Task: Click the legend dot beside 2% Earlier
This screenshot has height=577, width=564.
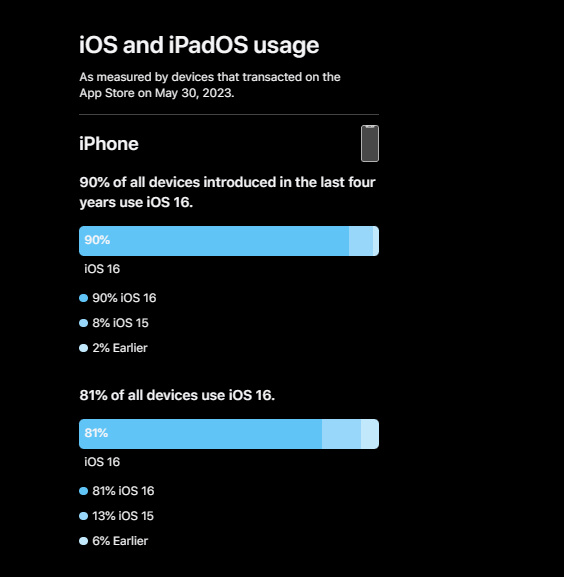Action: click(84, 348)
